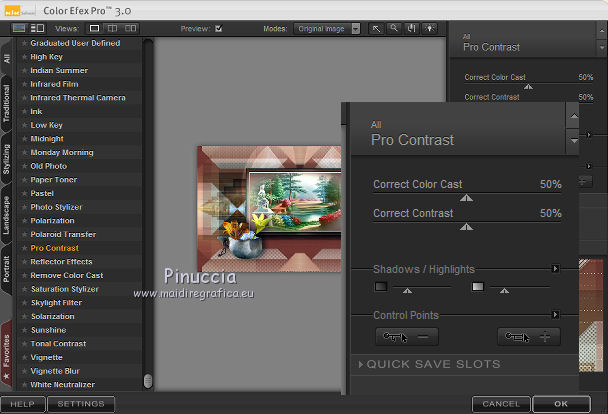Open the Modes dropdown
Screen dimensions: 608x414
click(327, 29)
